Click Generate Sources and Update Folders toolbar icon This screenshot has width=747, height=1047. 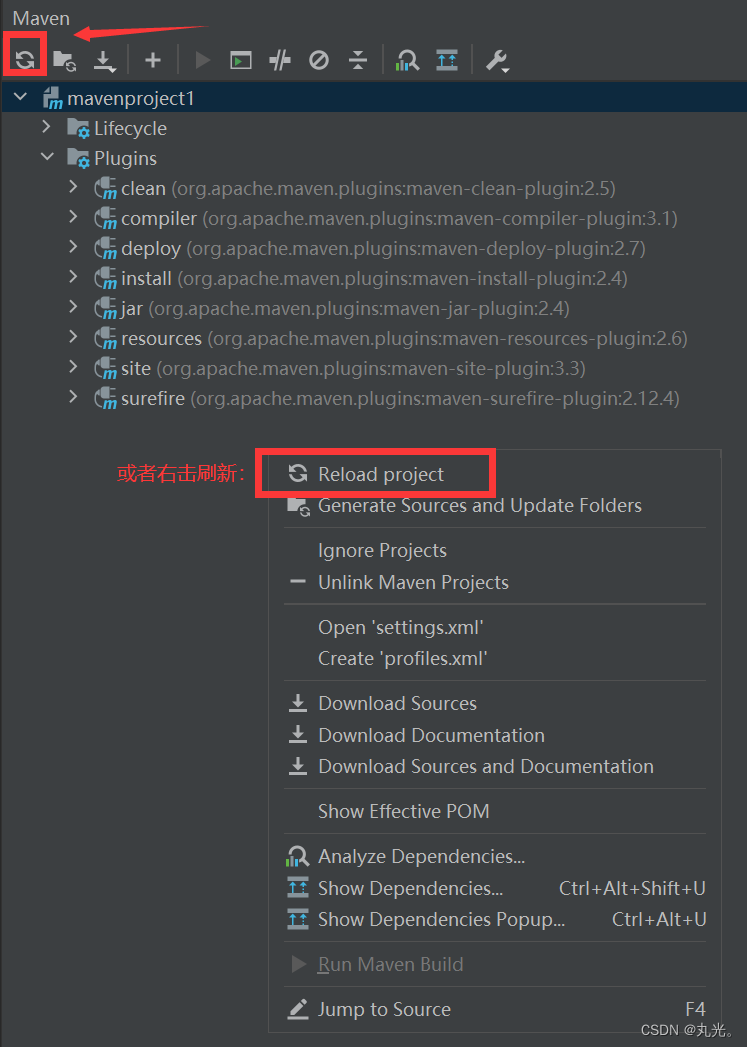click(65, 61)
